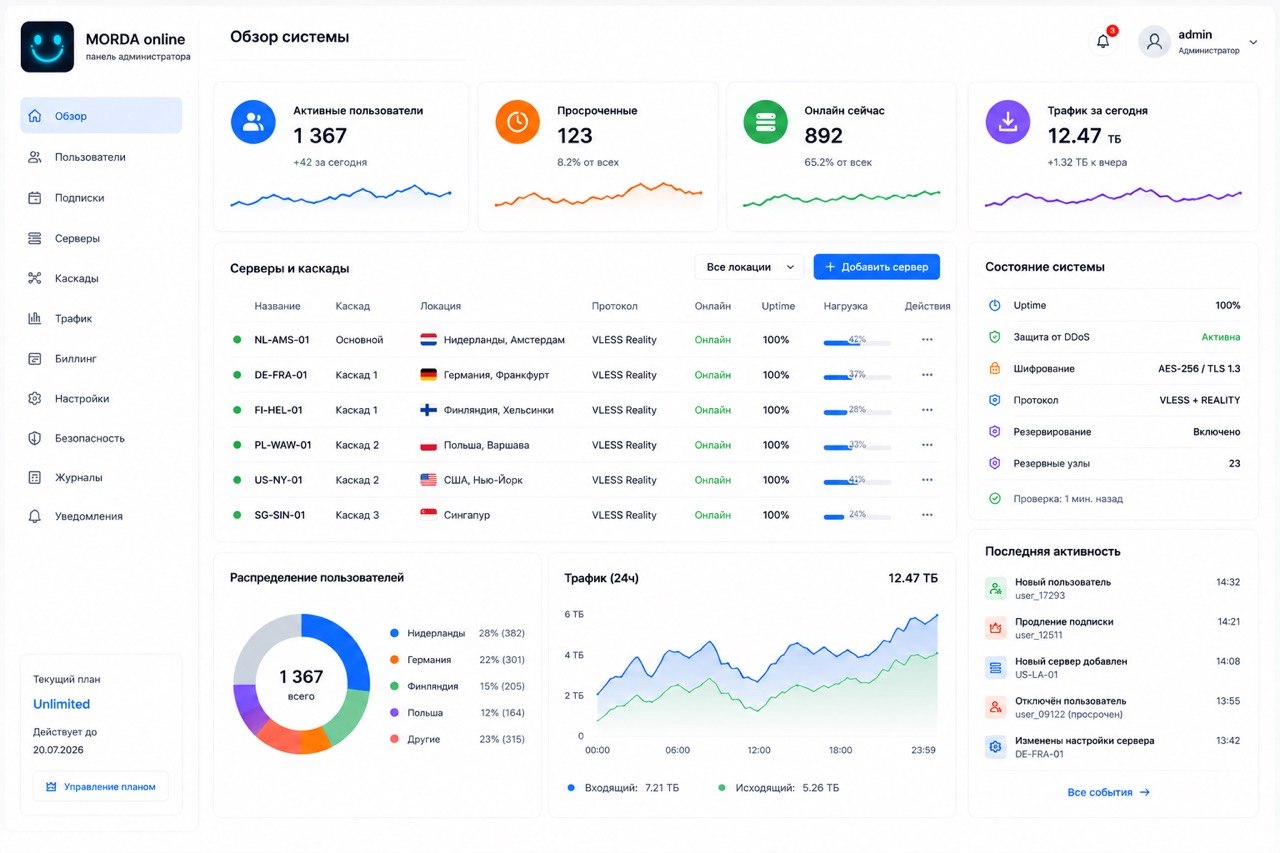
Task: Click the MORDA online smiley logo
Action: click(x=47, y=47)
